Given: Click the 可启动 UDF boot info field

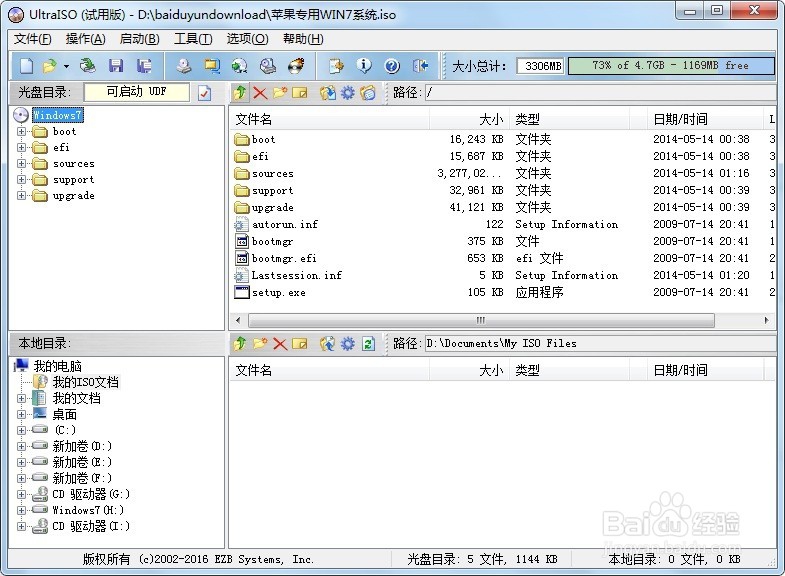Looking at the screenshot, I should 137,92.
